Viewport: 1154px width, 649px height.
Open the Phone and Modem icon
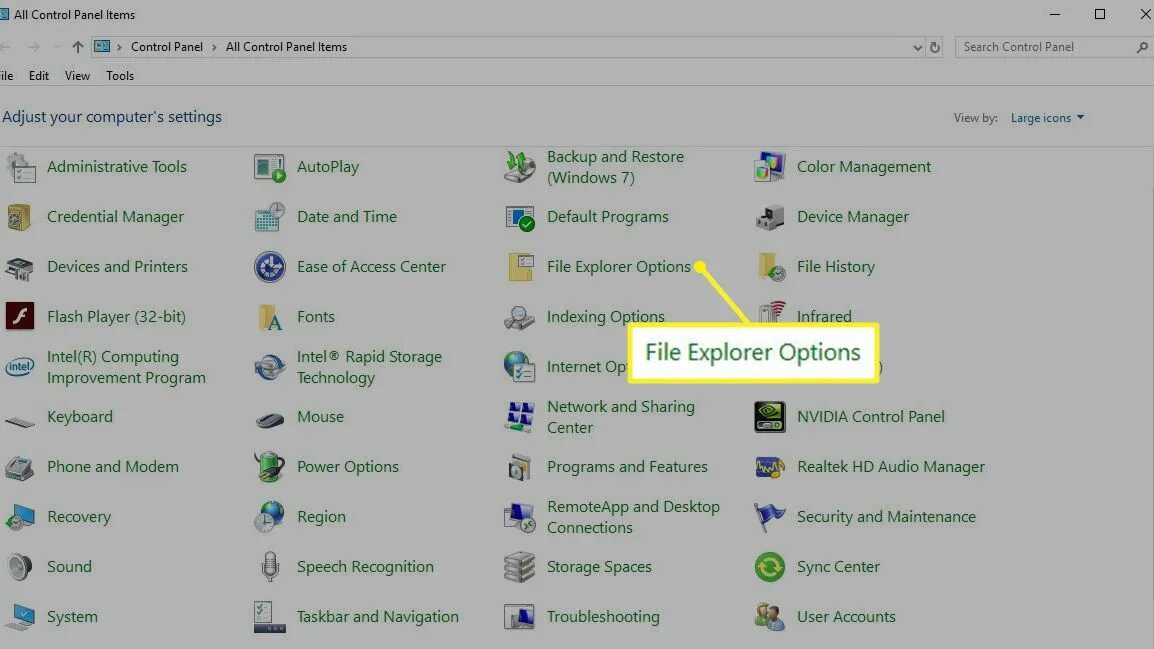[20, 467]
